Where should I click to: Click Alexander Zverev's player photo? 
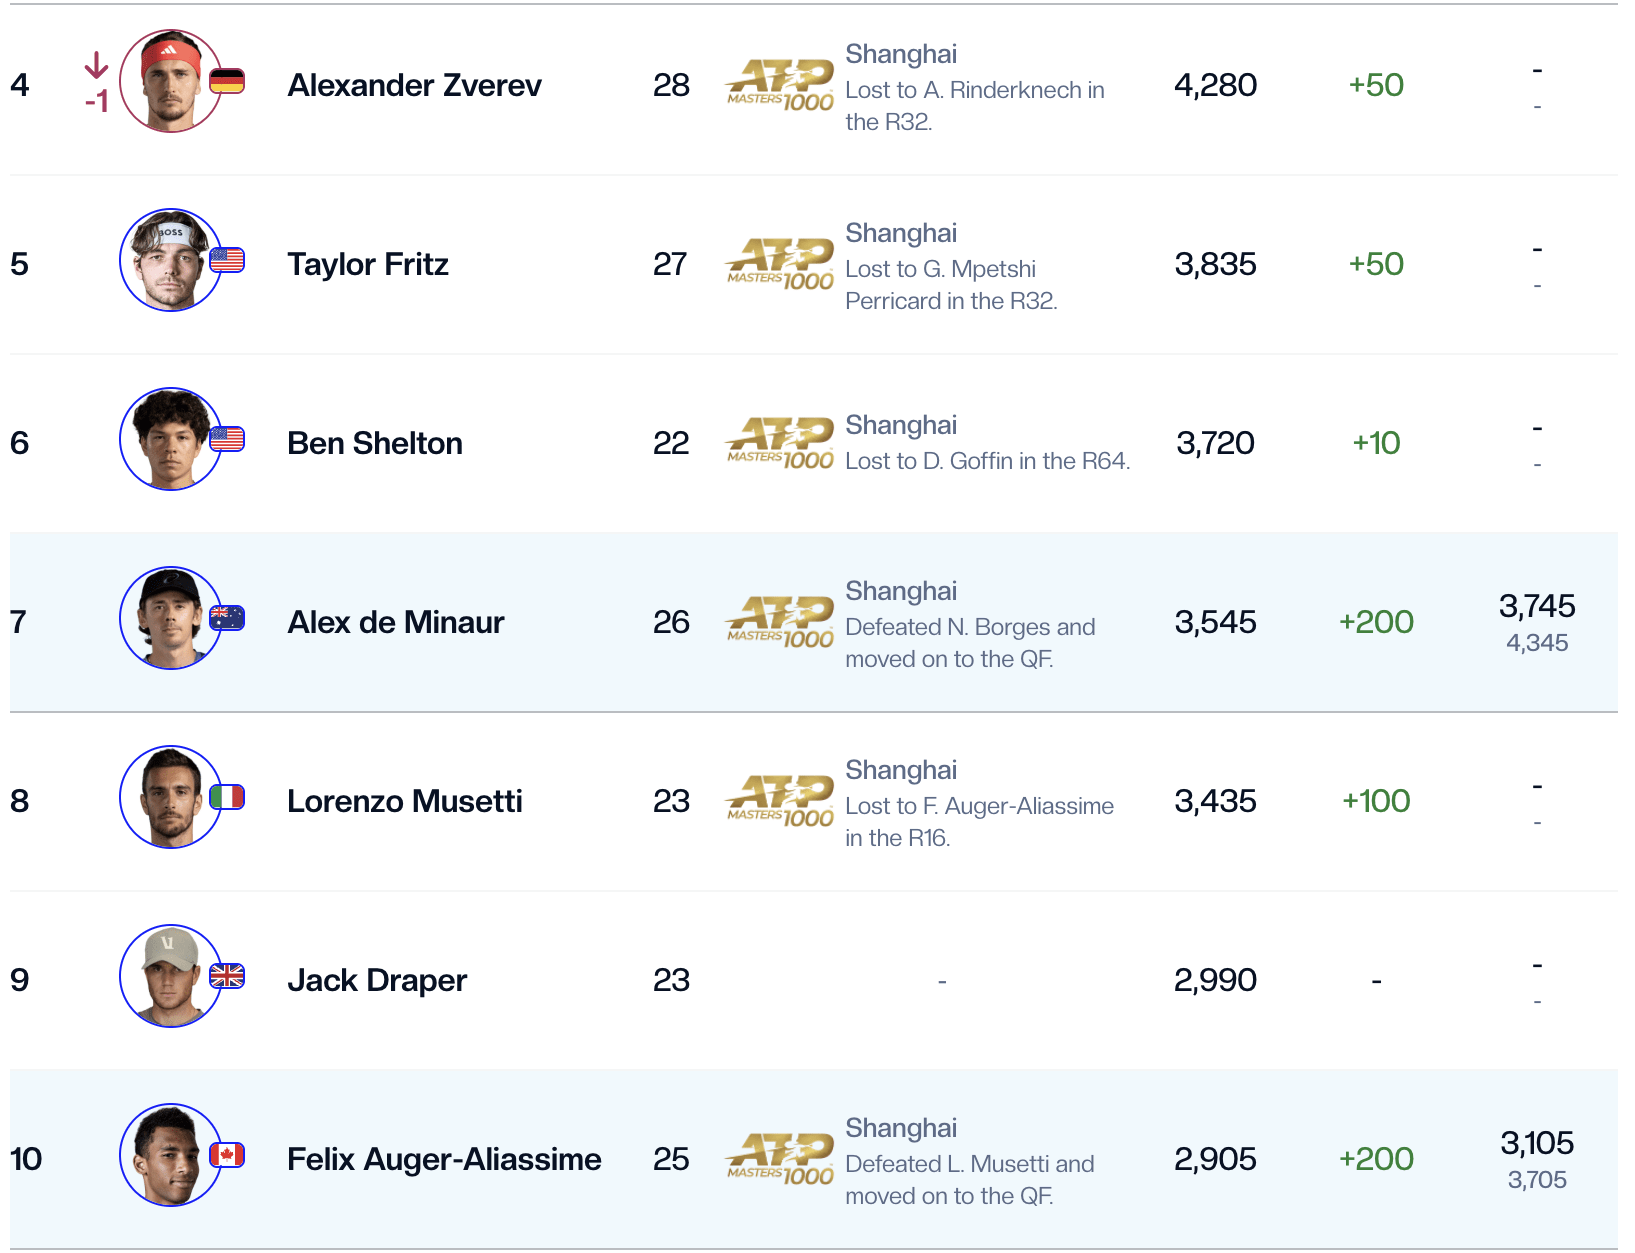coord(170,81)
